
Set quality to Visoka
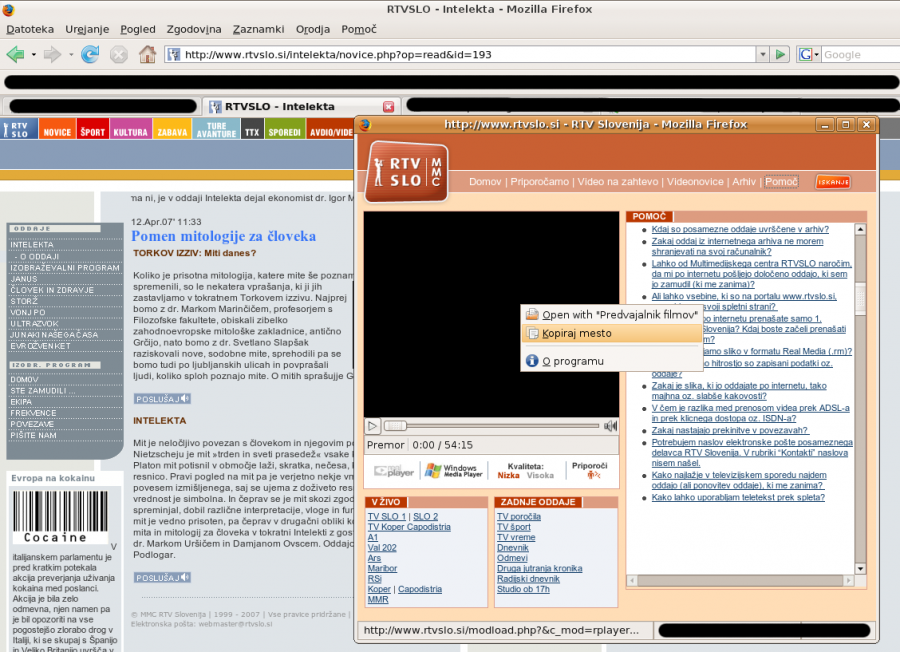point(540,475)
